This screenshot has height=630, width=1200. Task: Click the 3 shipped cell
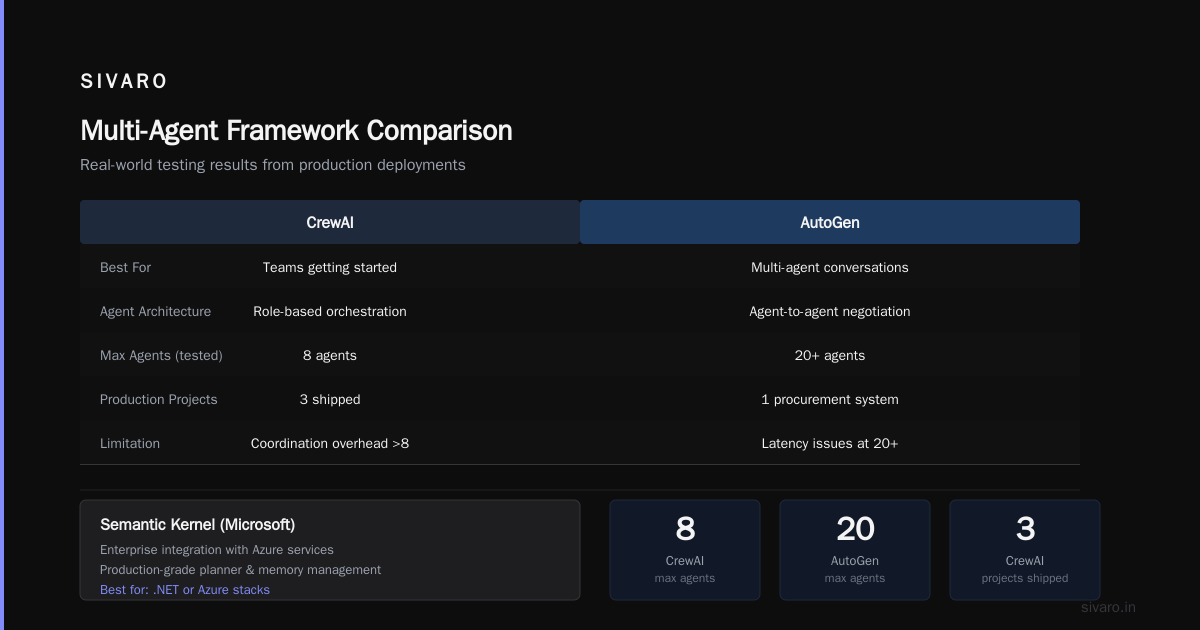[x=330, y=400]
